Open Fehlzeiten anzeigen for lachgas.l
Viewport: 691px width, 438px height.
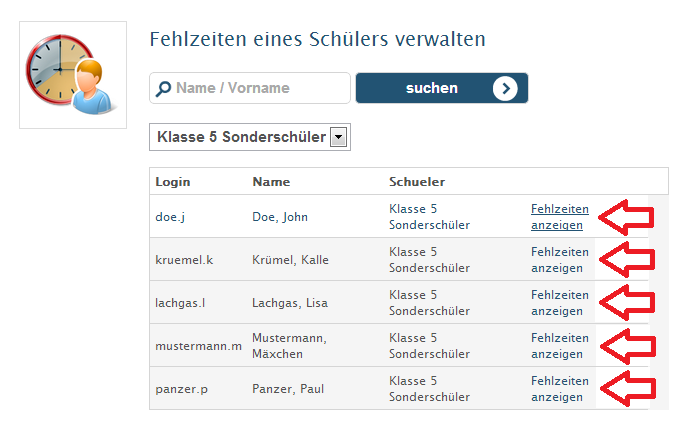tap(560, 303)
